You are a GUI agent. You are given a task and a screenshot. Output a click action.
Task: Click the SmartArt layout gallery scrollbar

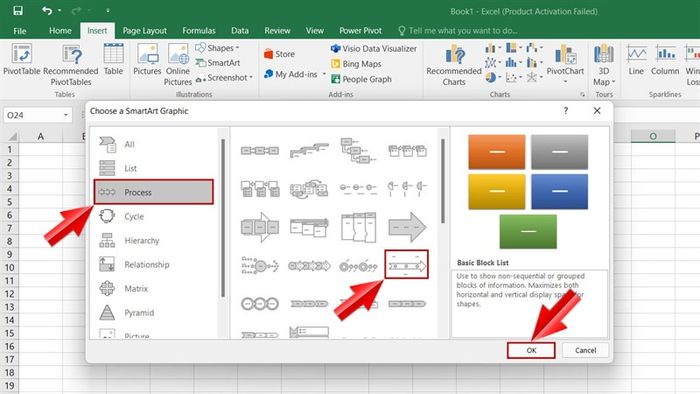[x=443, y=181]
